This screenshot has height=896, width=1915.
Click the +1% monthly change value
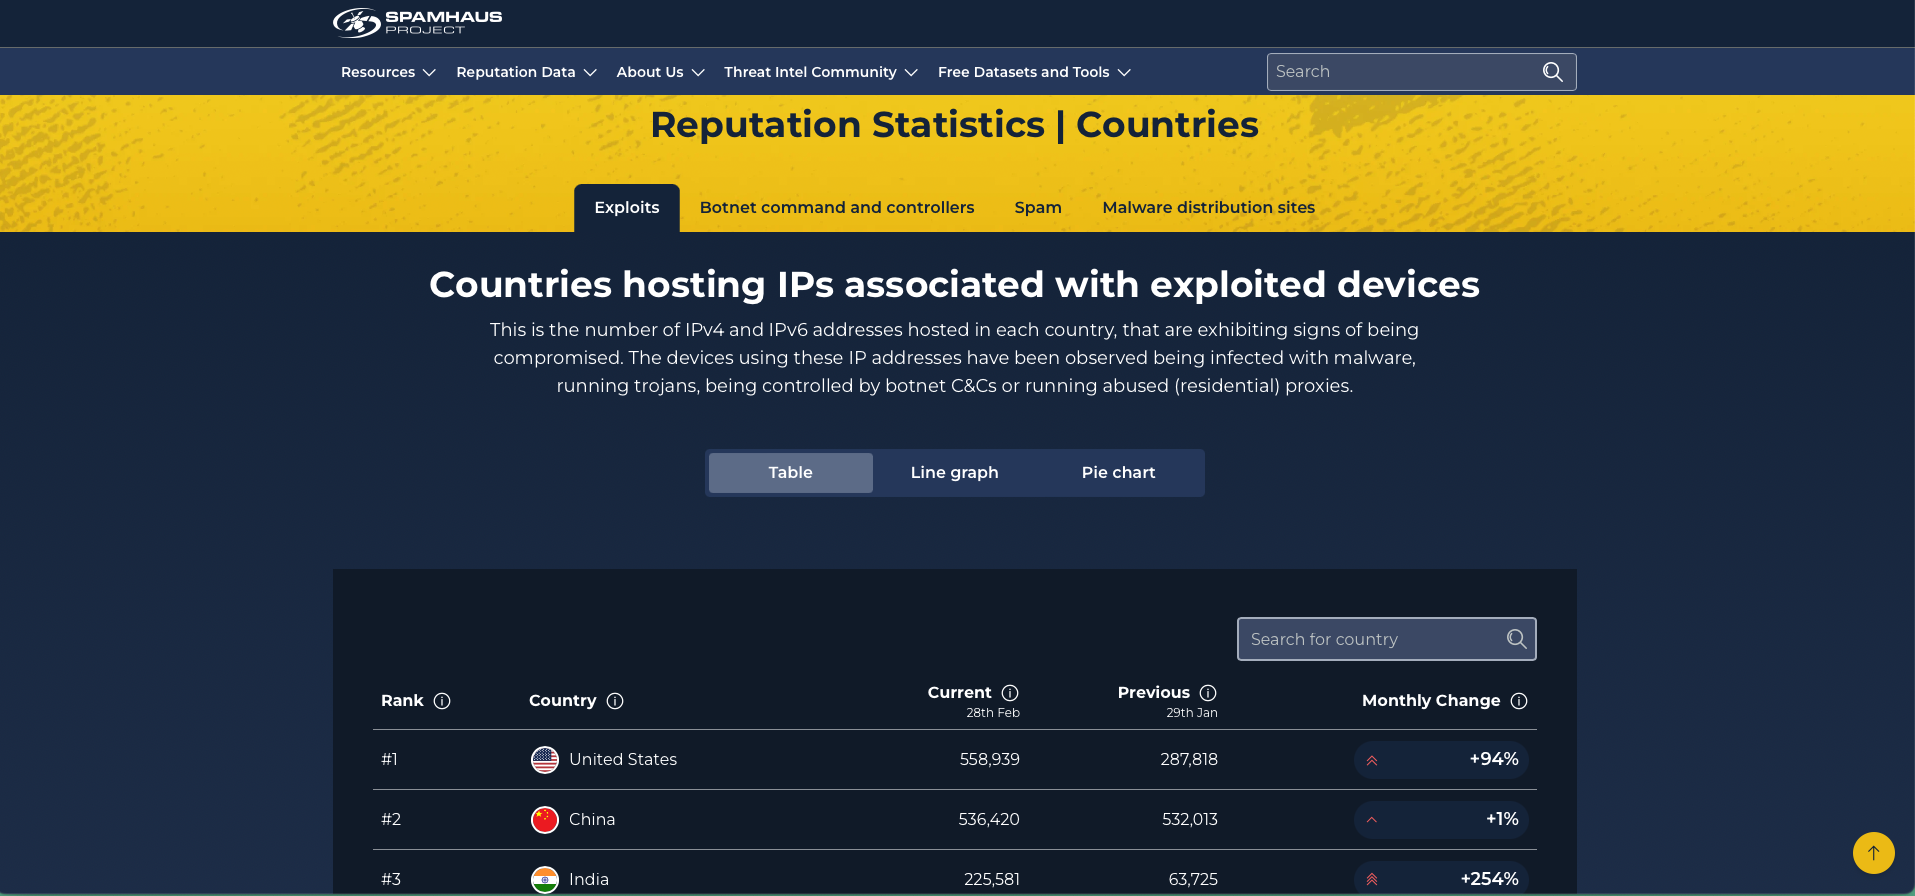pos(1502,820)
